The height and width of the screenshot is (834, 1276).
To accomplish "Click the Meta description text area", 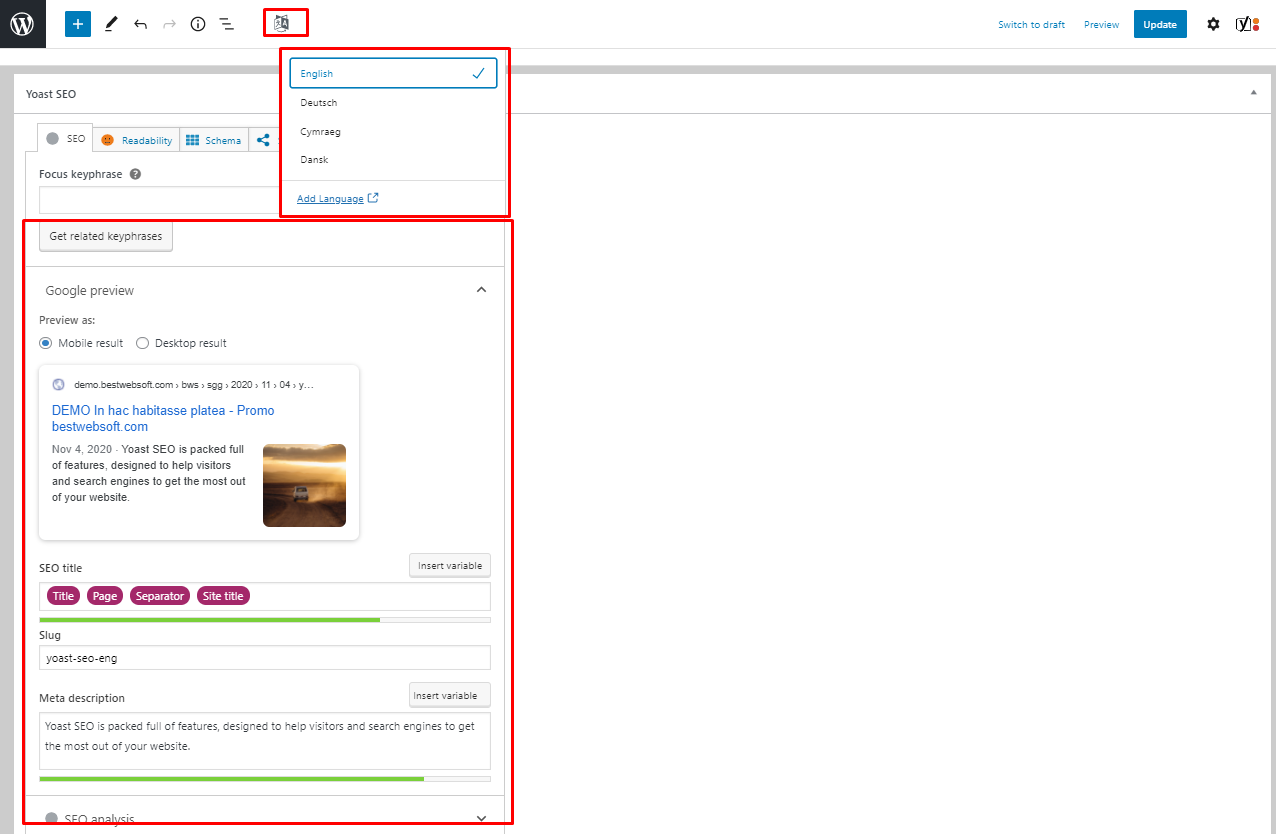I will point(265,741).
